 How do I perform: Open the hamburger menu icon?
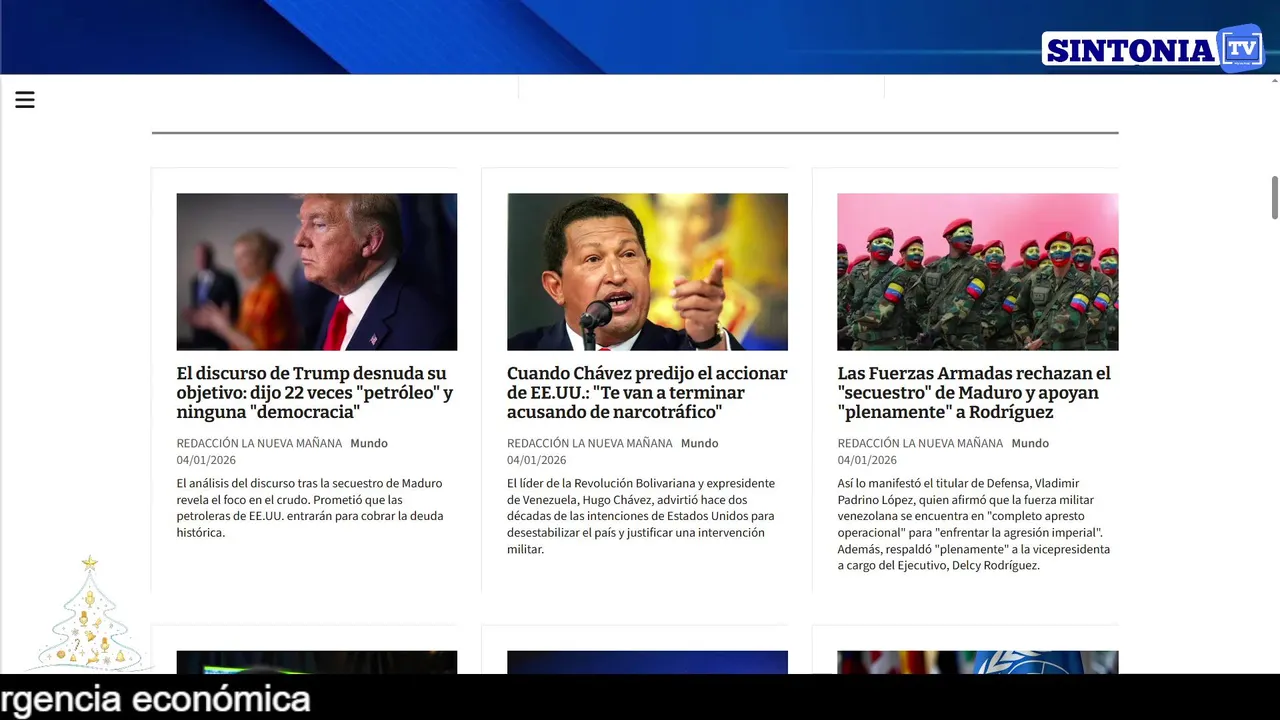(25, 99)
